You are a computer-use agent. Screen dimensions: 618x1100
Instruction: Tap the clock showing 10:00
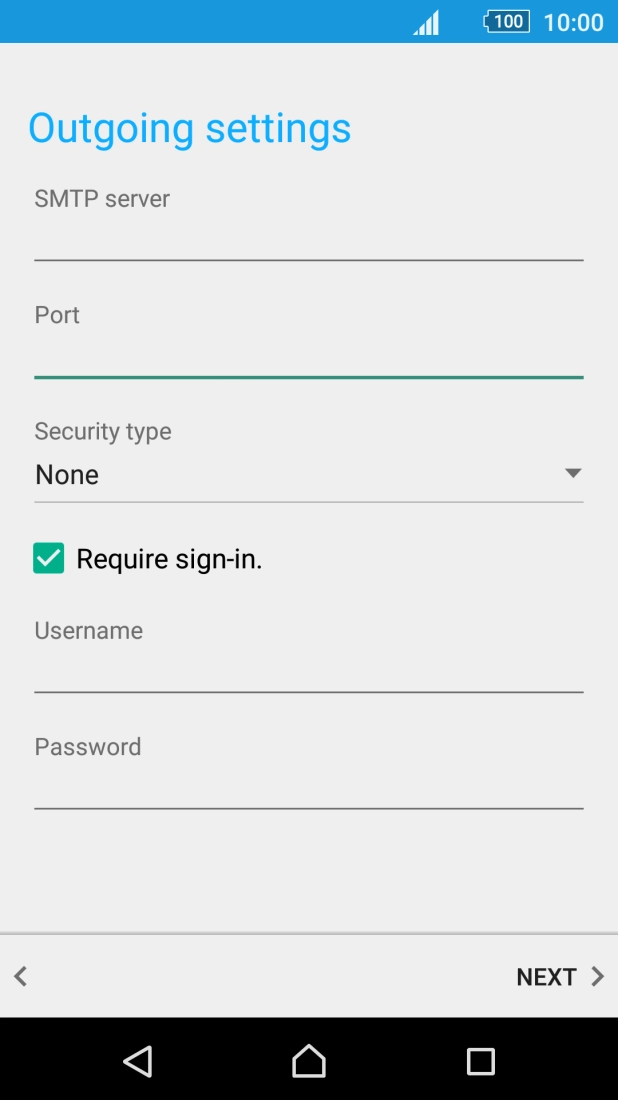point(572,21)
